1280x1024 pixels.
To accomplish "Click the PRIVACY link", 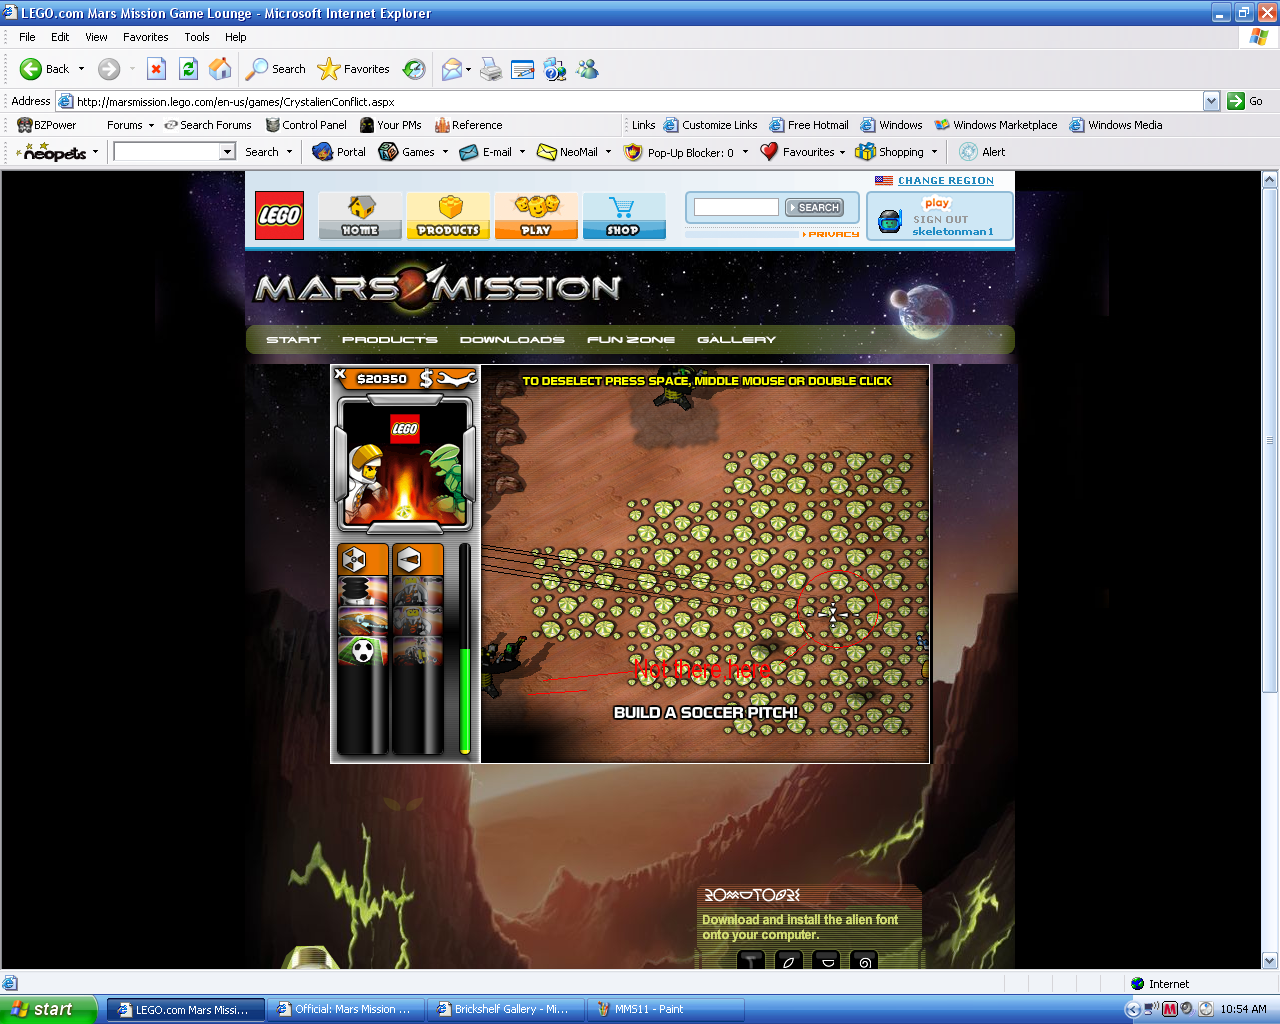I will click(833, 234).
